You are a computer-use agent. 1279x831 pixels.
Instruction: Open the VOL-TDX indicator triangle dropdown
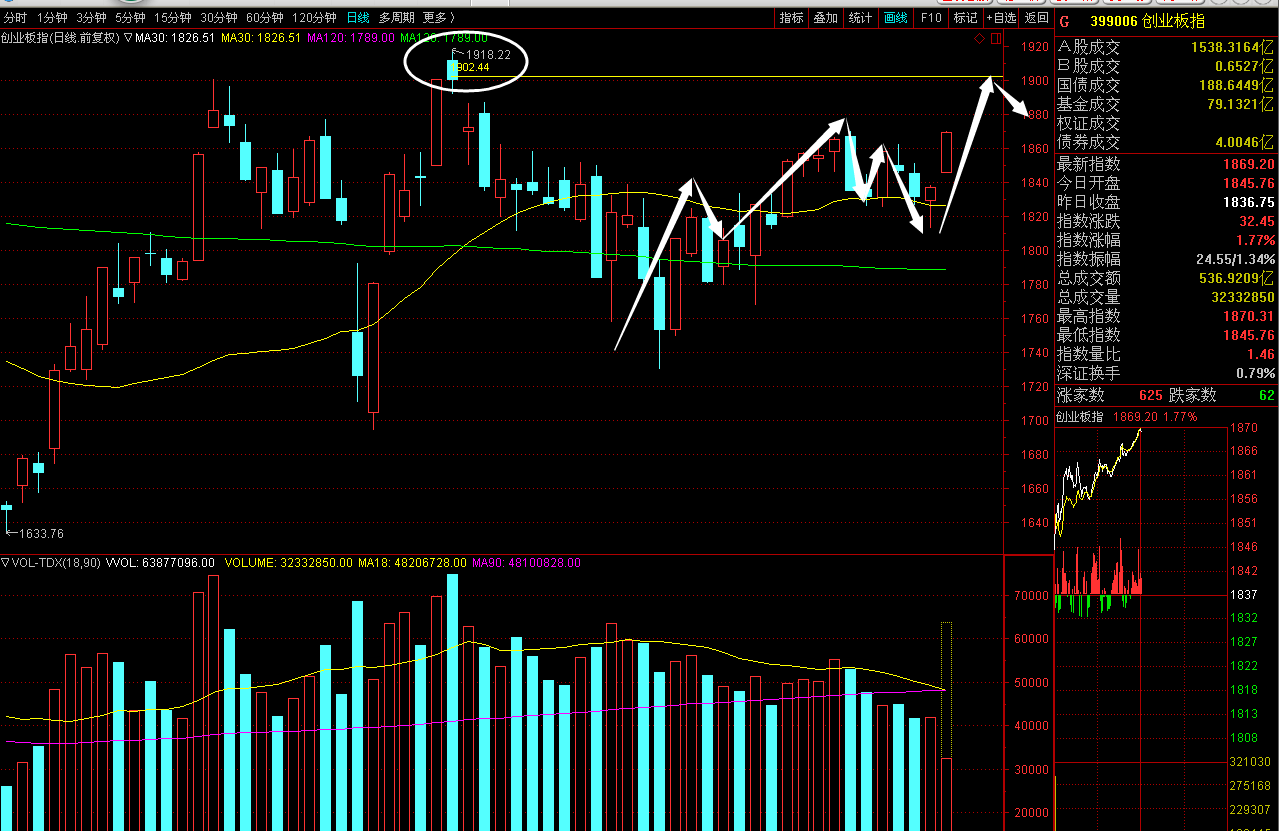pyautogui.click(x=6, y=563)
